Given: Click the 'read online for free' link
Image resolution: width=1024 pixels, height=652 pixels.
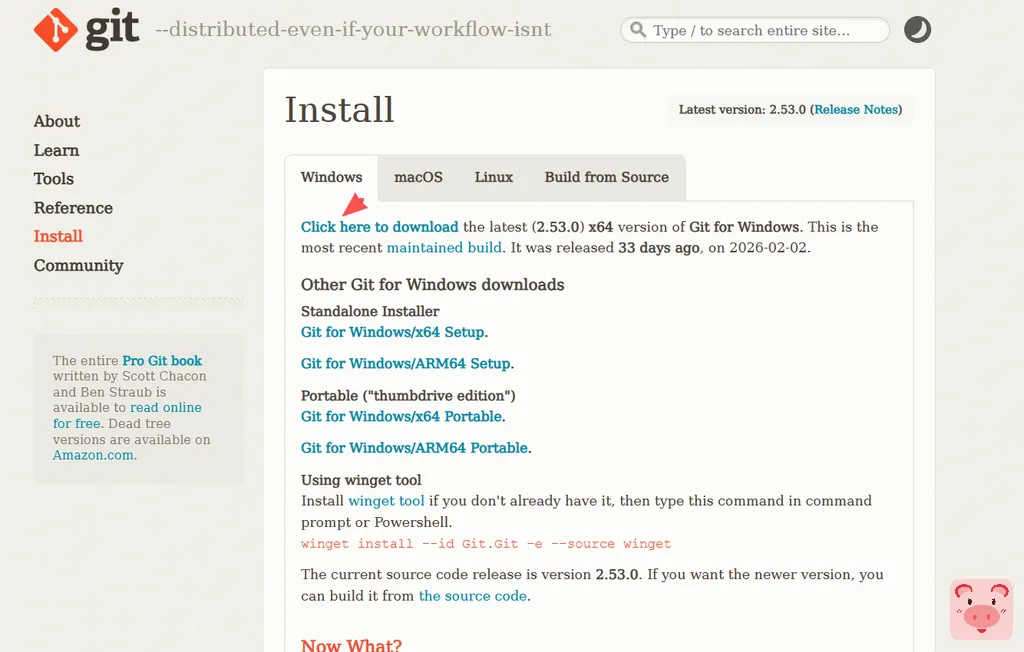Looking at the screenshot, I should coord(127,416).
